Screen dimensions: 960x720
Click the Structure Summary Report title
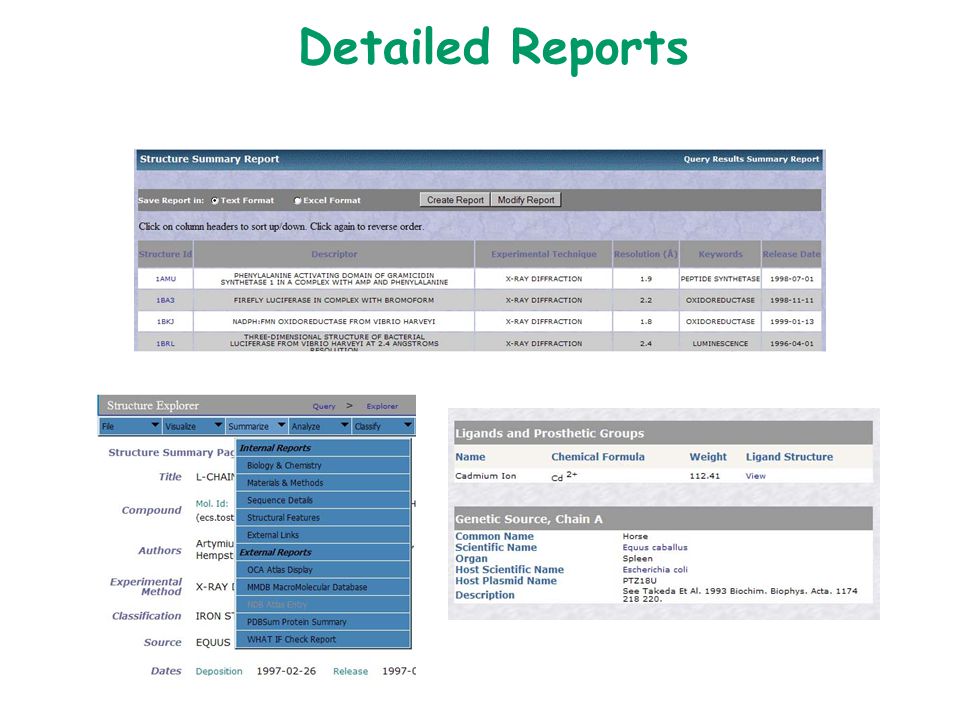click(209, 159)
